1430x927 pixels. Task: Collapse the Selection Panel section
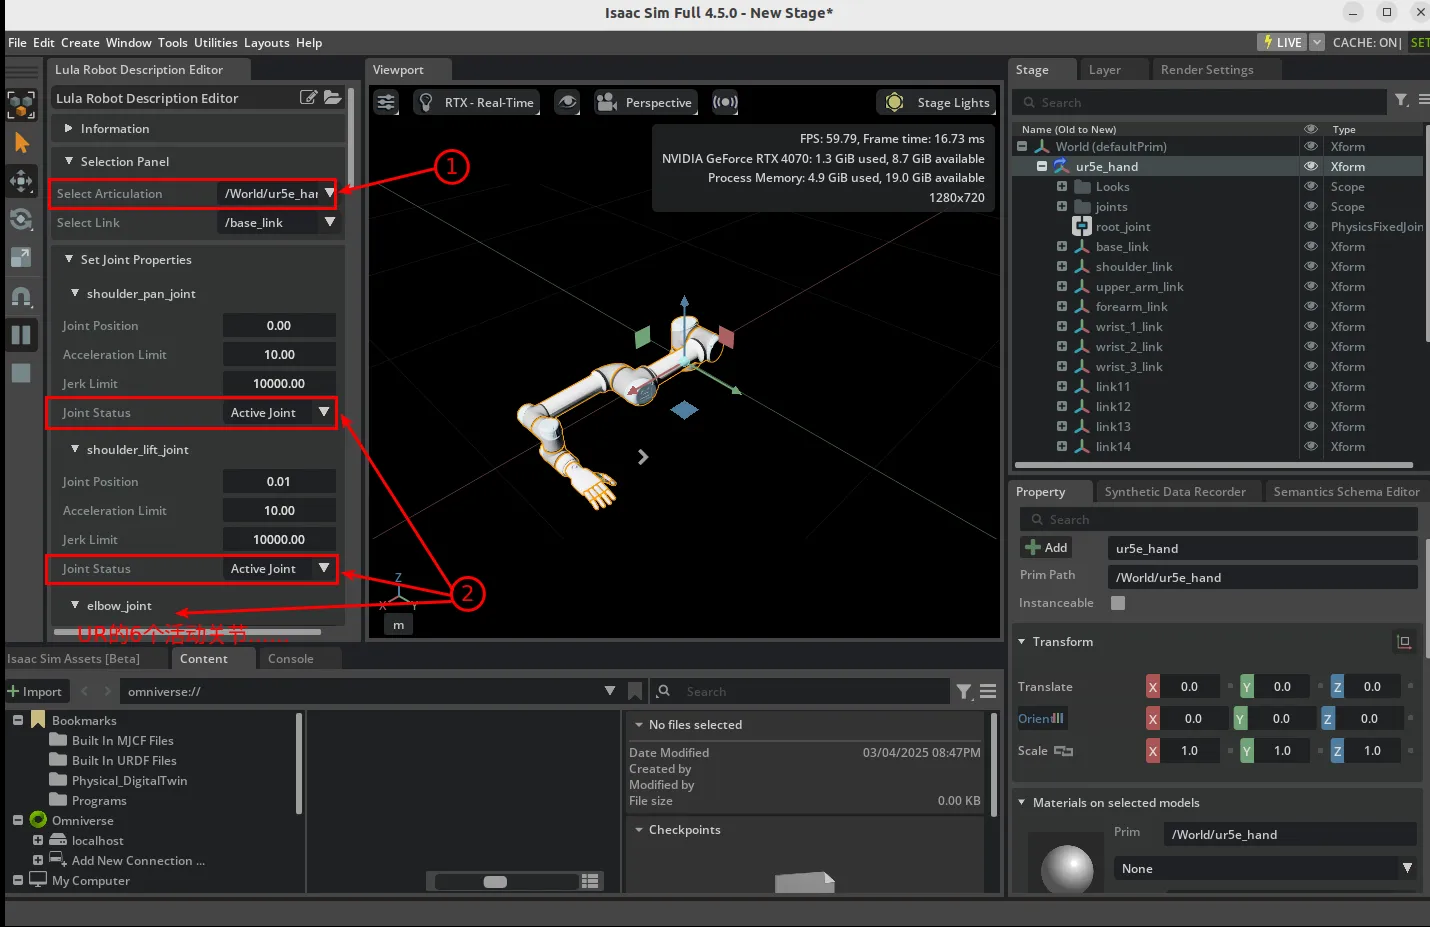tap(68, 161)
